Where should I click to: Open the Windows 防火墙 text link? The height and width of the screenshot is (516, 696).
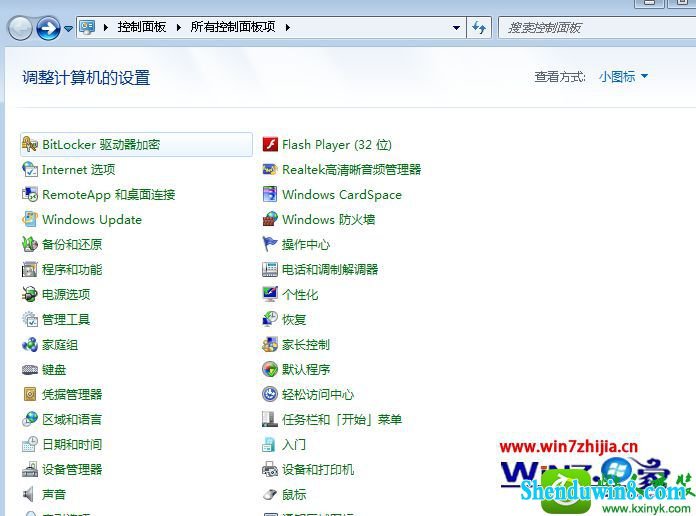(328, 219)
